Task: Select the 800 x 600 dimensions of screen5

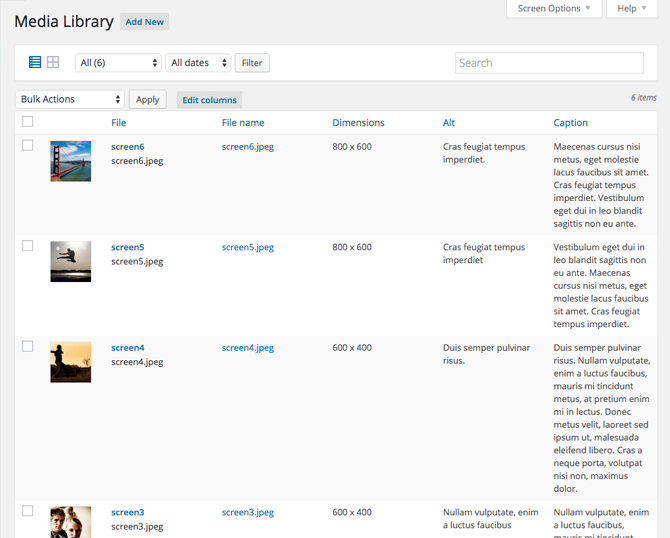Action: pyautogui.click(x=352, y=247)
